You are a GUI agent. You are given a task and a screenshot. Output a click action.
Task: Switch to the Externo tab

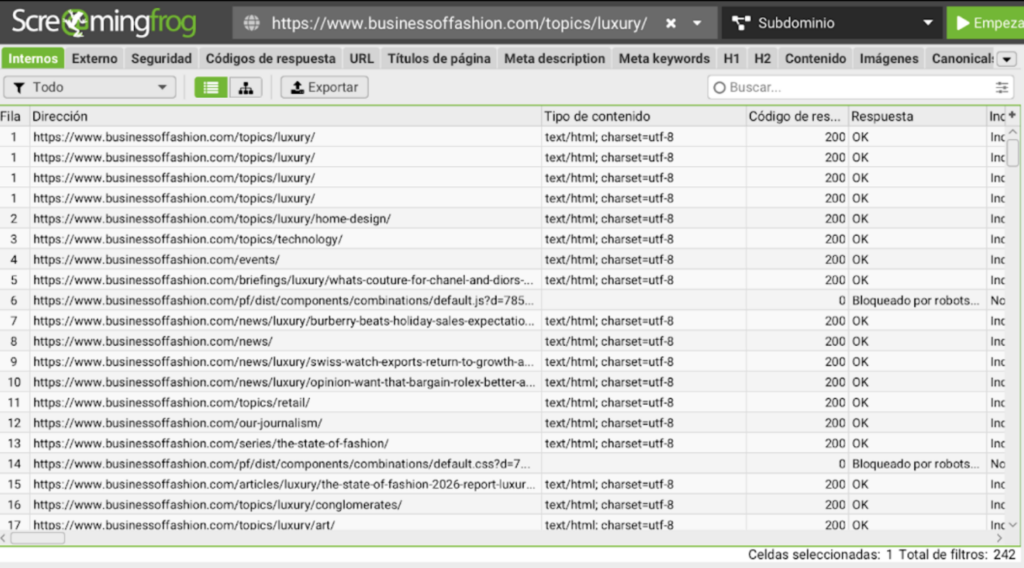click(x=94, y=59)
